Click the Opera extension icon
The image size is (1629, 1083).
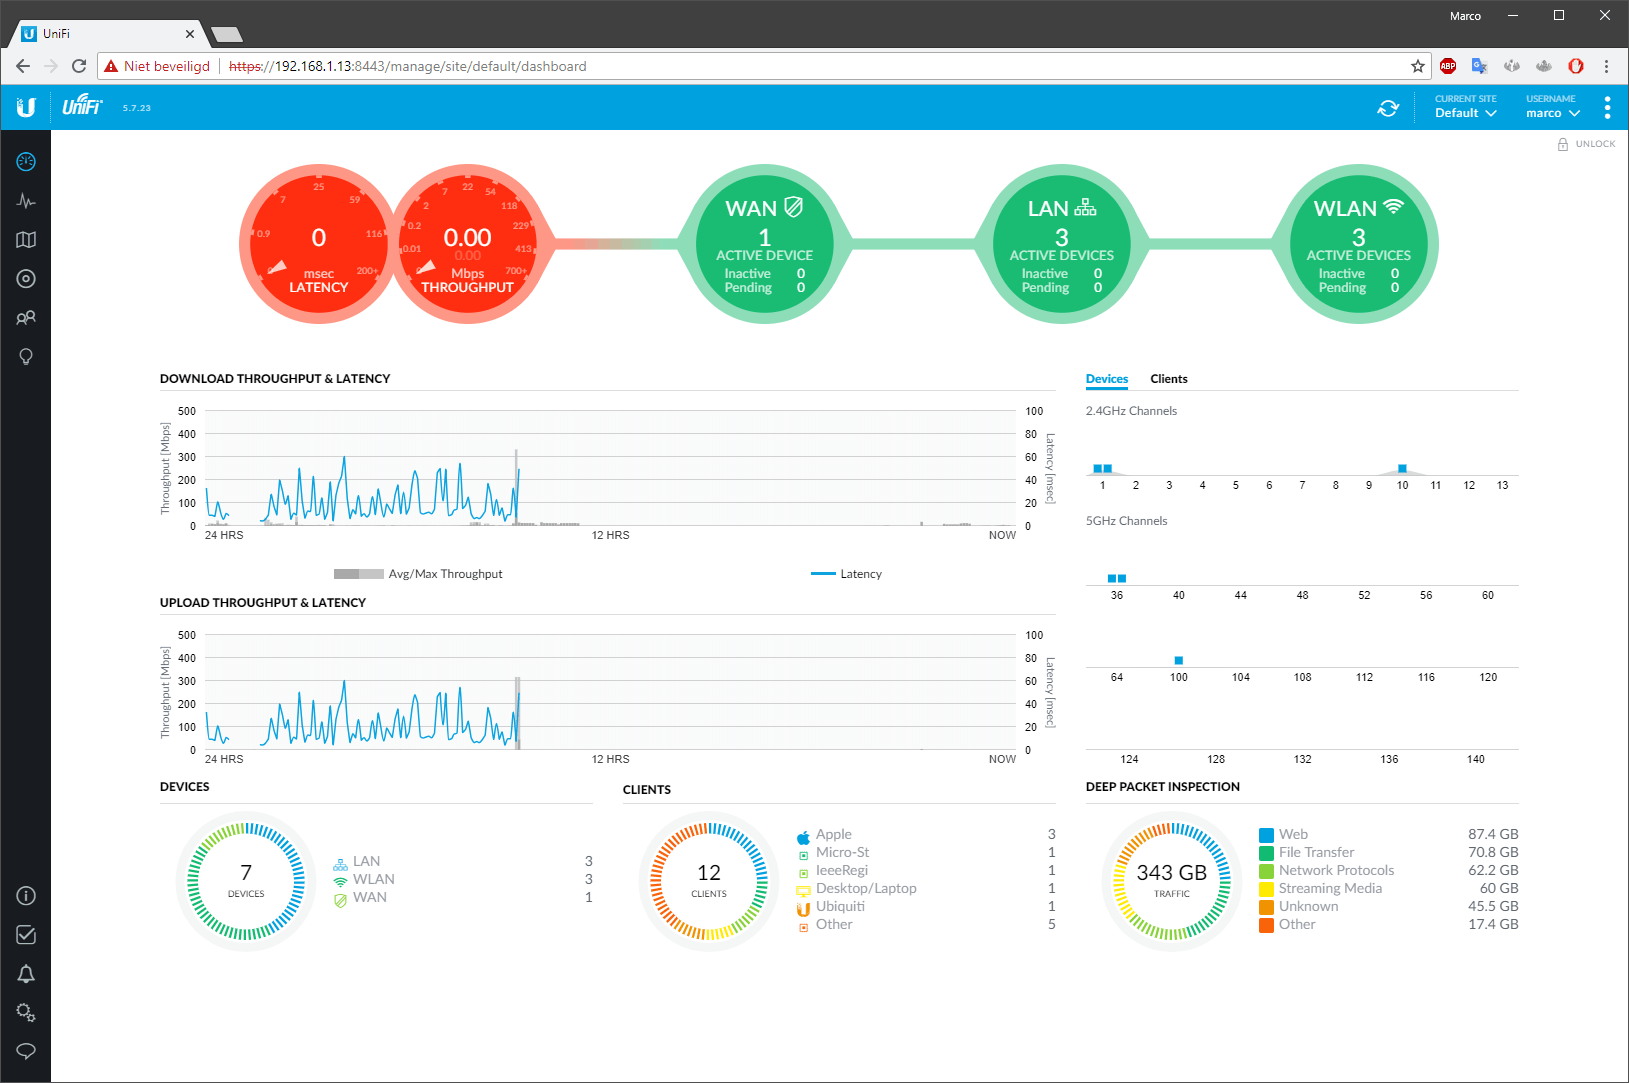tap(1576, 66)
